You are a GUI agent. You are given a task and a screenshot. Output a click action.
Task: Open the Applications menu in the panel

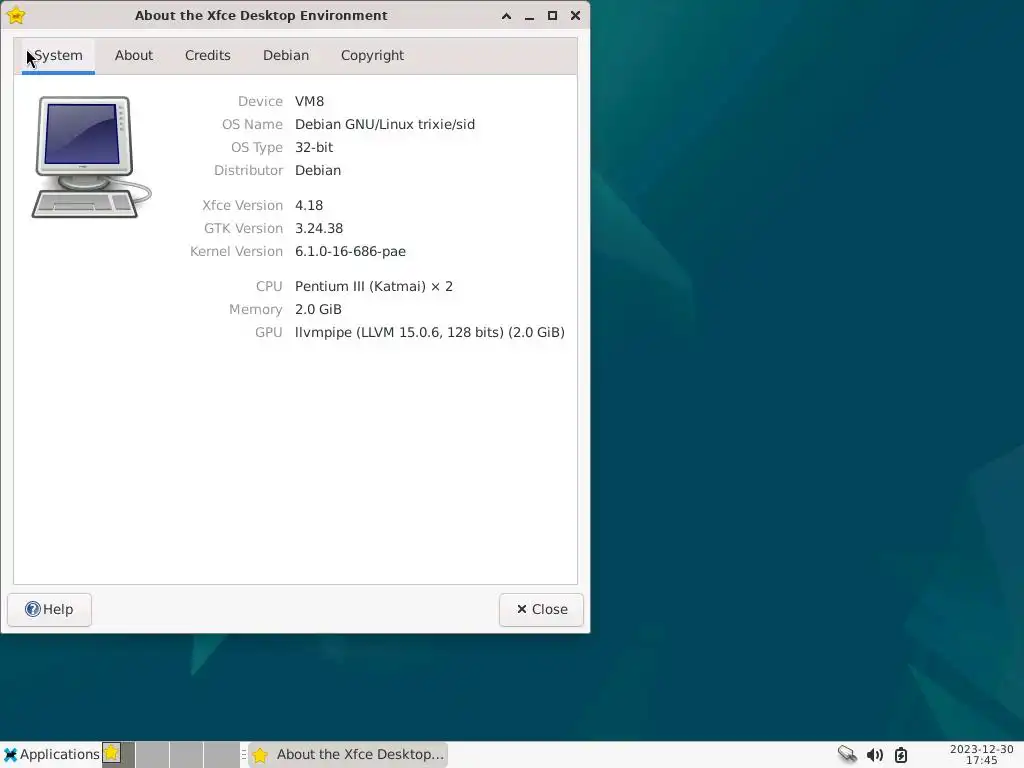pos(52,754)
